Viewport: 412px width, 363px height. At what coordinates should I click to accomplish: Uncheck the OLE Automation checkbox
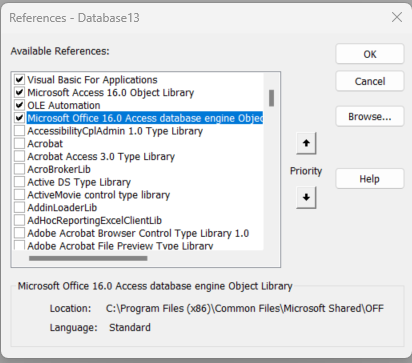[x=19, y=105]
